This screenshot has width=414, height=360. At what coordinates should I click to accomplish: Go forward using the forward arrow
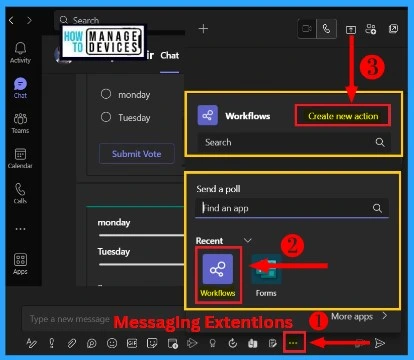[29, 21]
